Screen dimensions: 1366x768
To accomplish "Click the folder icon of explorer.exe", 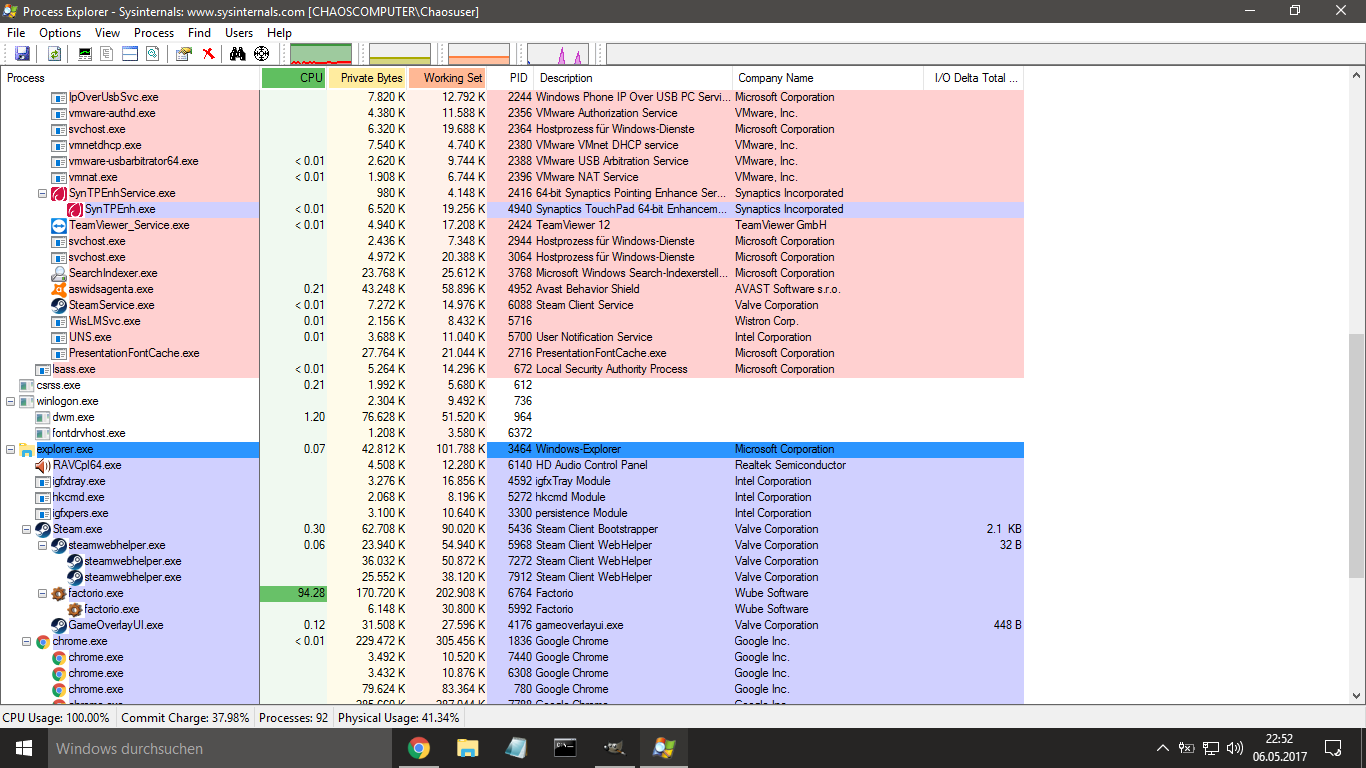I will point(27,449).
